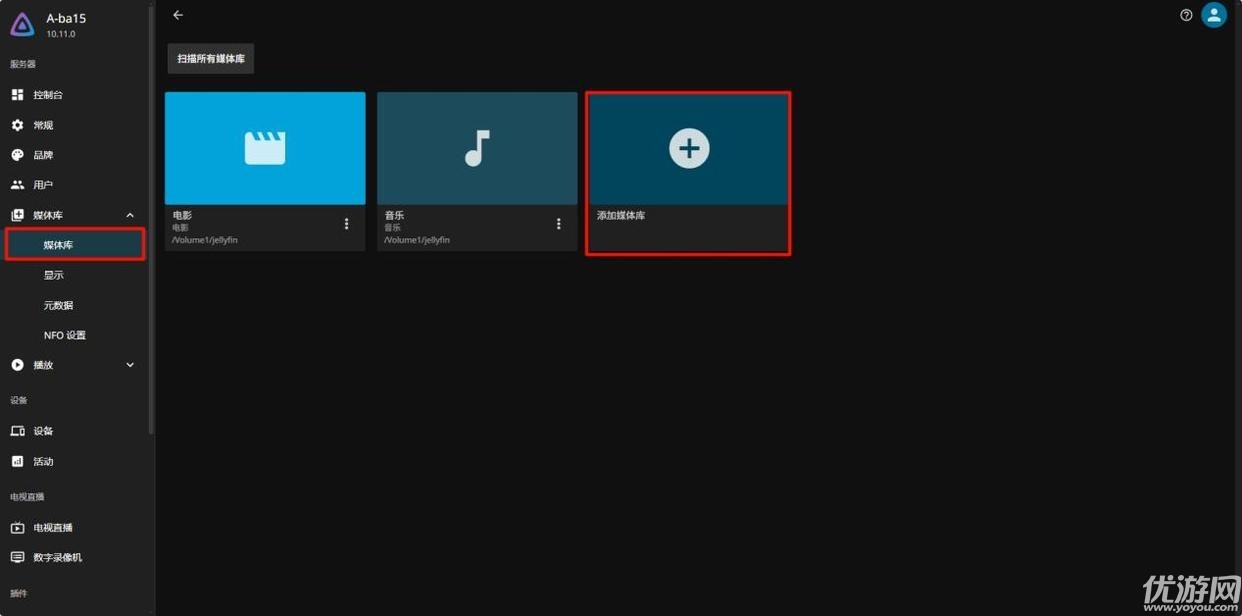Image resolution: width=1242 pixels, height=616 pixels.
Task: Open the user profile avatar
Action: pos(1214,15)
